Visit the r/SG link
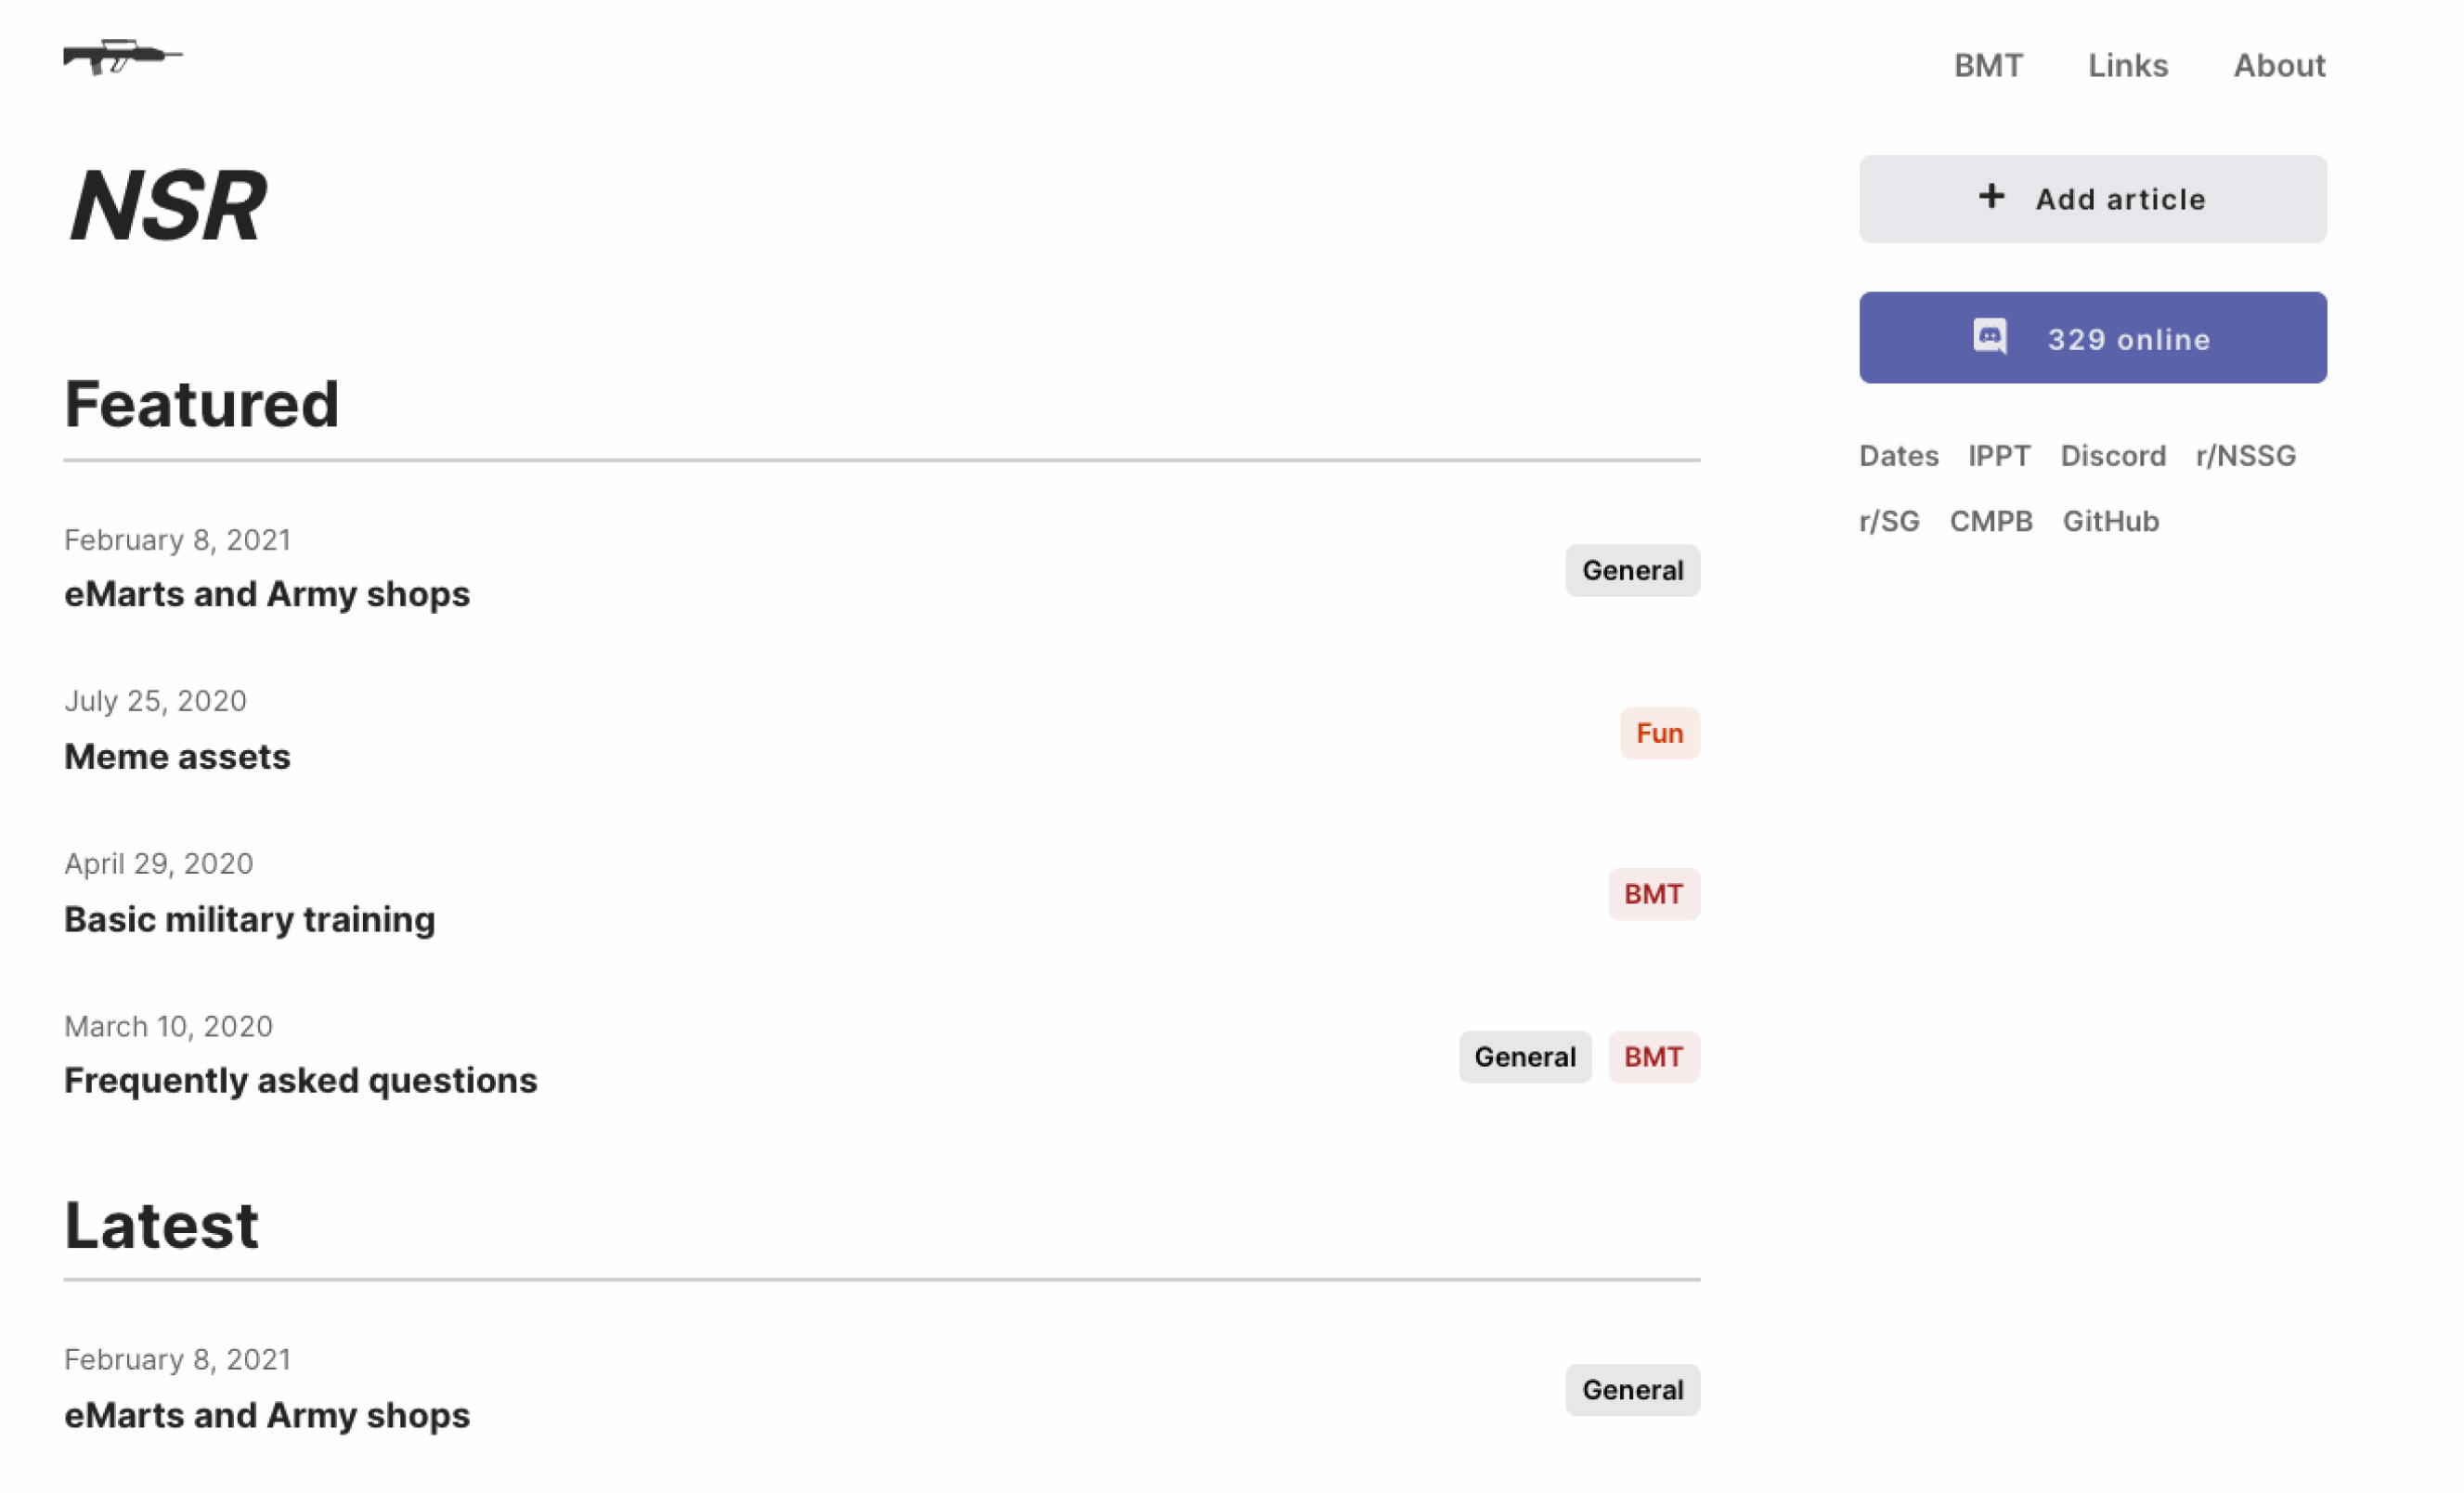This screenshot has width=2464, height=1493. click(1889, 521)
